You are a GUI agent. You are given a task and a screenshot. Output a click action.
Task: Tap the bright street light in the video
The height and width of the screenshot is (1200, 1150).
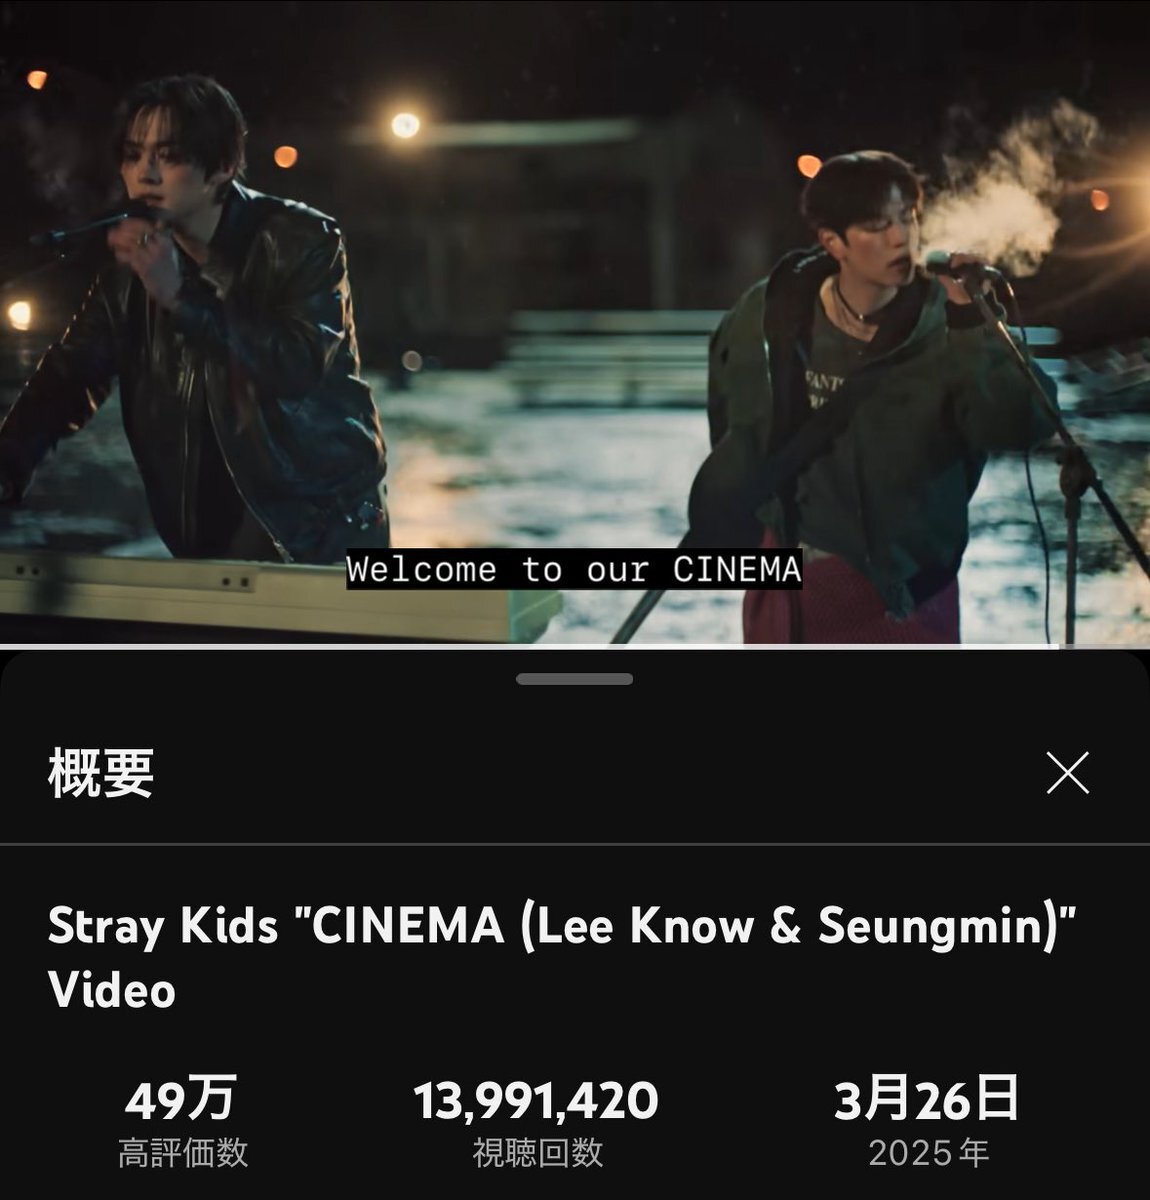click(x=405, y=125)
